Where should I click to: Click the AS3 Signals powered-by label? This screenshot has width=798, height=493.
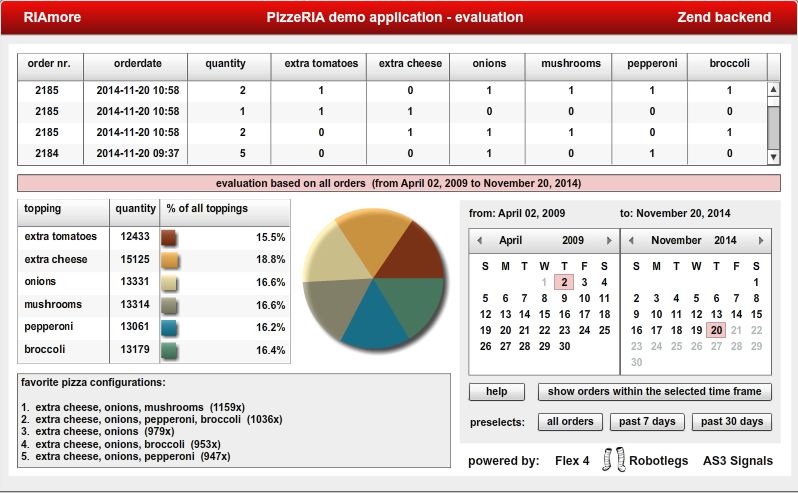(x=737, y=461)
